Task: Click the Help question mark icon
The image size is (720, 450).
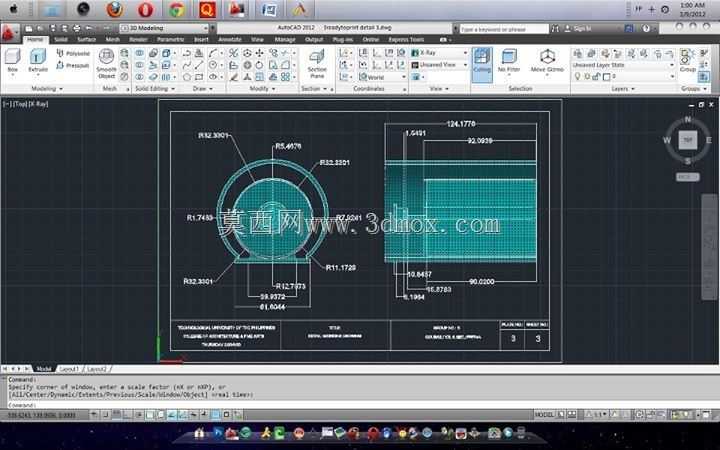Action: [646, 28]
